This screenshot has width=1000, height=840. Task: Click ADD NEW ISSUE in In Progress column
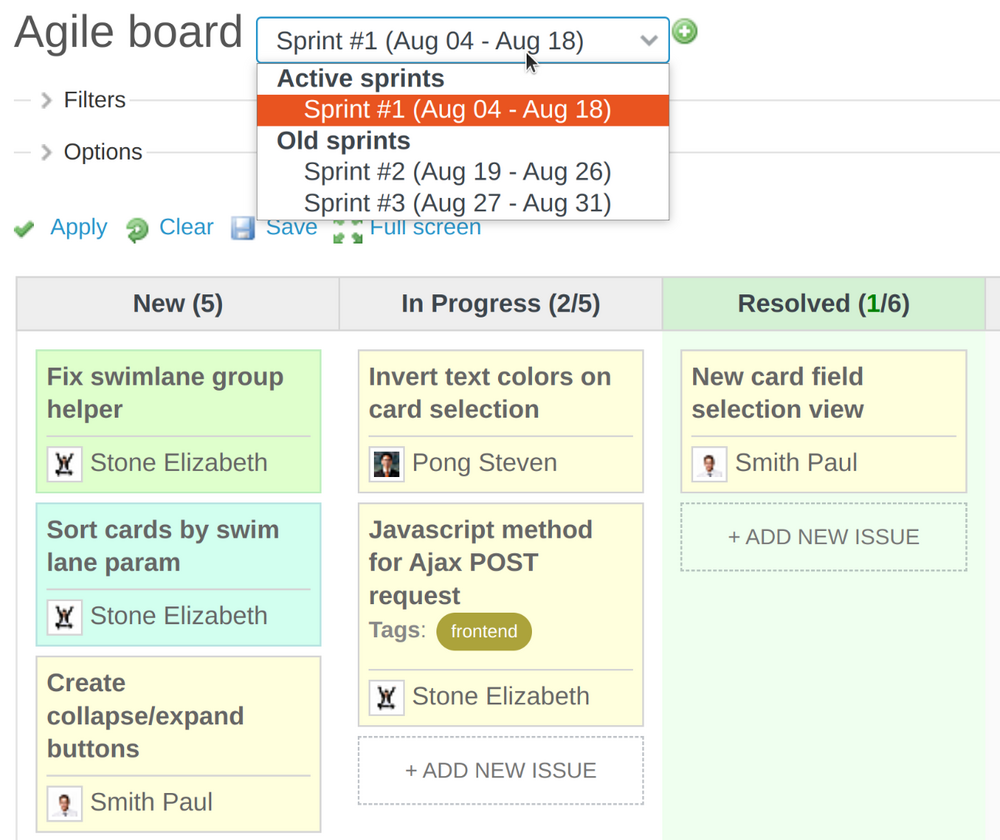point(500,770)
